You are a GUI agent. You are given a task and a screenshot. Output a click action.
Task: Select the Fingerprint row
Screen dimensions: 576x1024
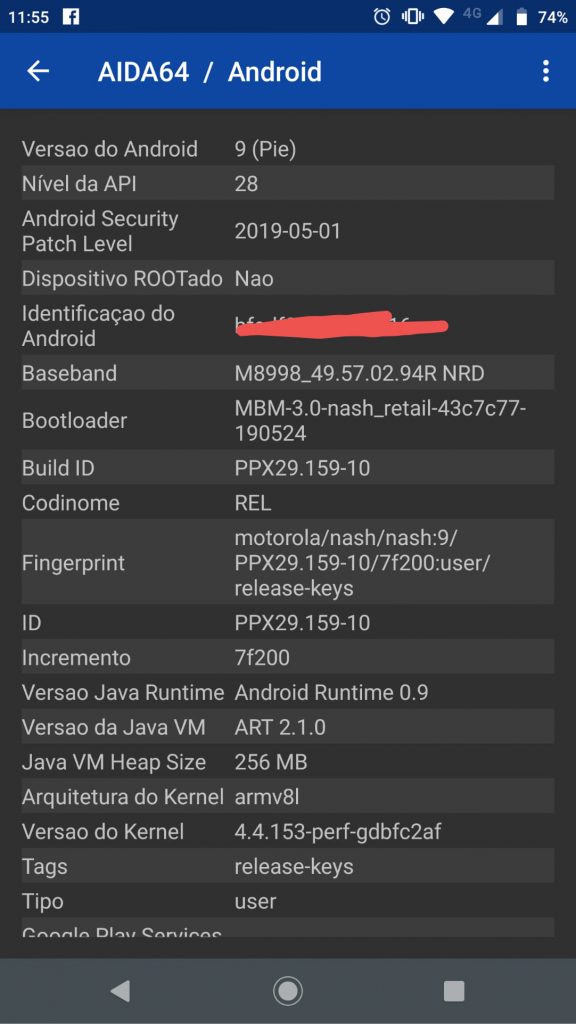[x=288, y=562]
